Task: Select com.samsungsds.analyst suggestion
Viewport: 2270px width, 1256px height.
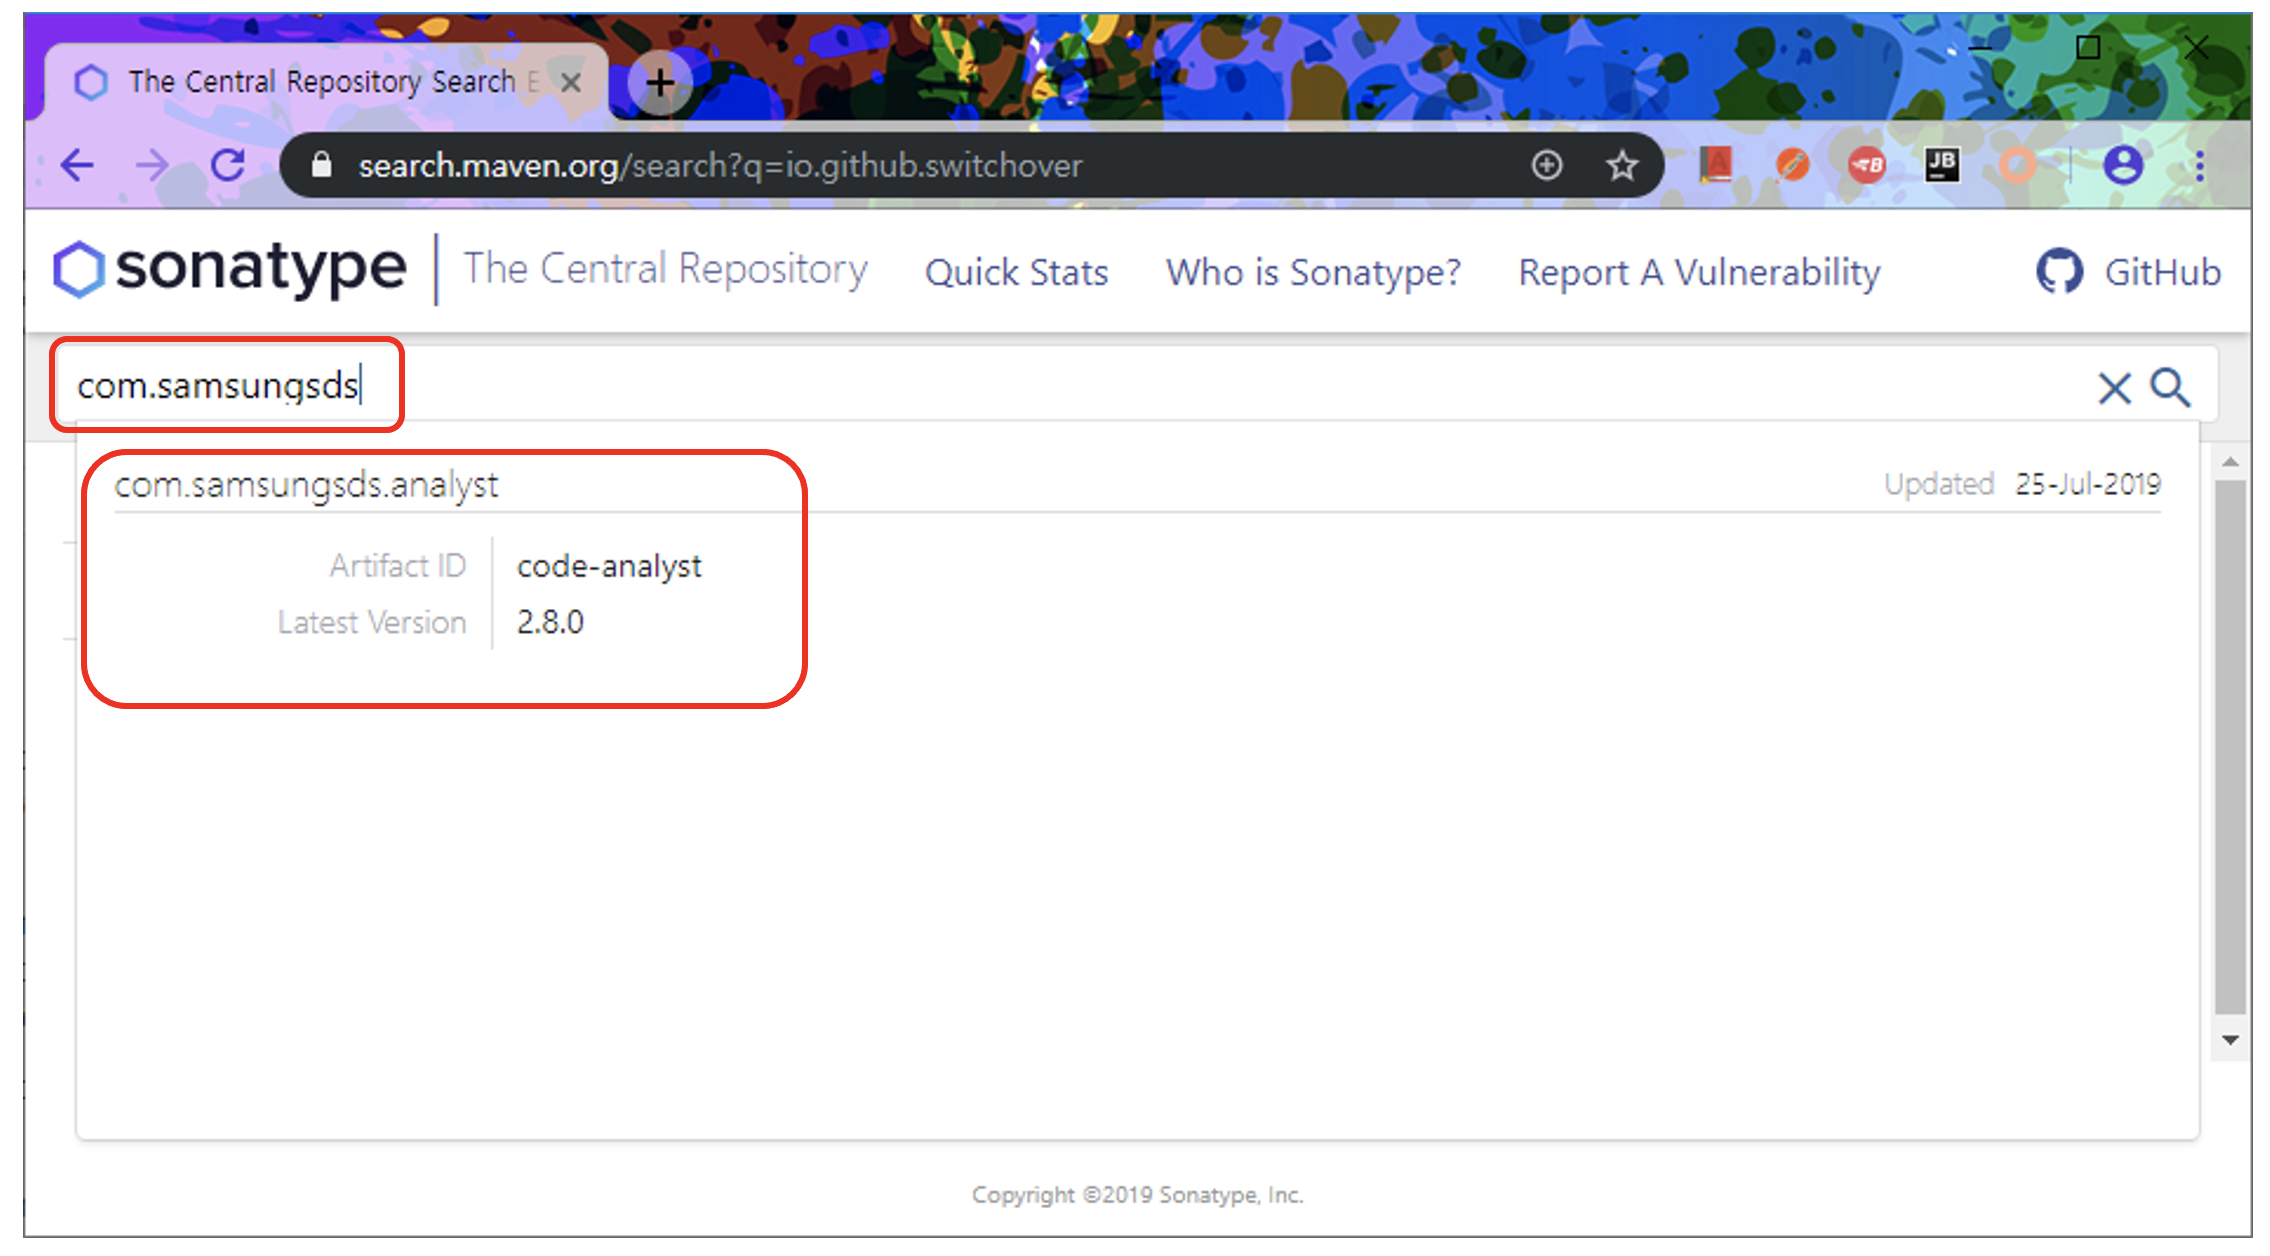Action: click(x=306, y=485)
